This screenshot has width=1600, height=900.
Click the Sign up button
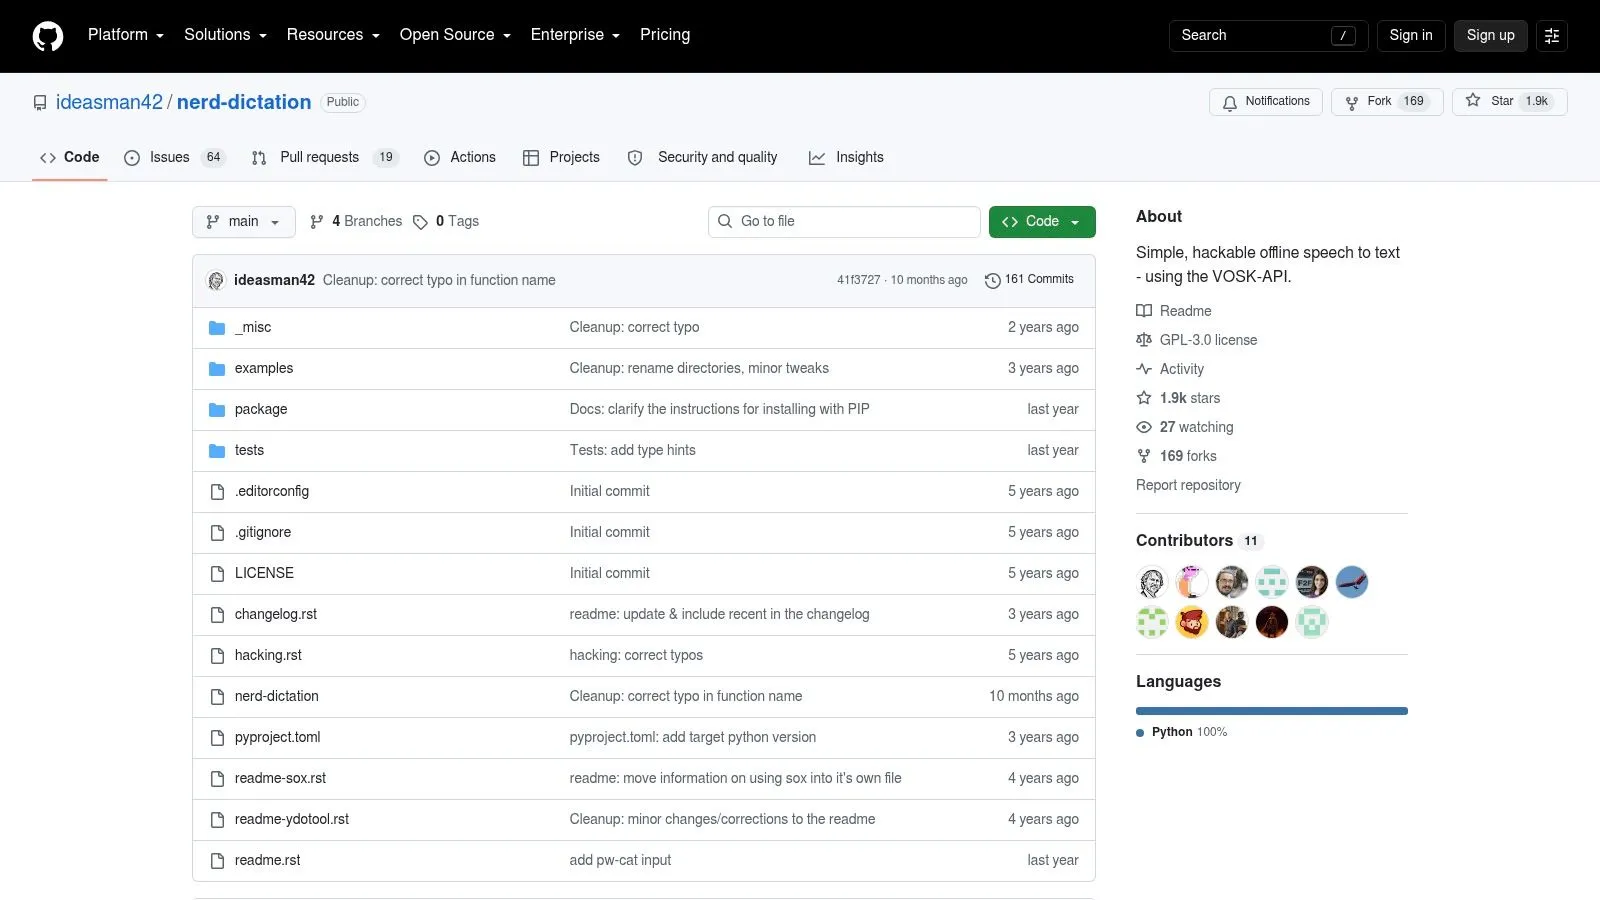(x=1491, y=36)
